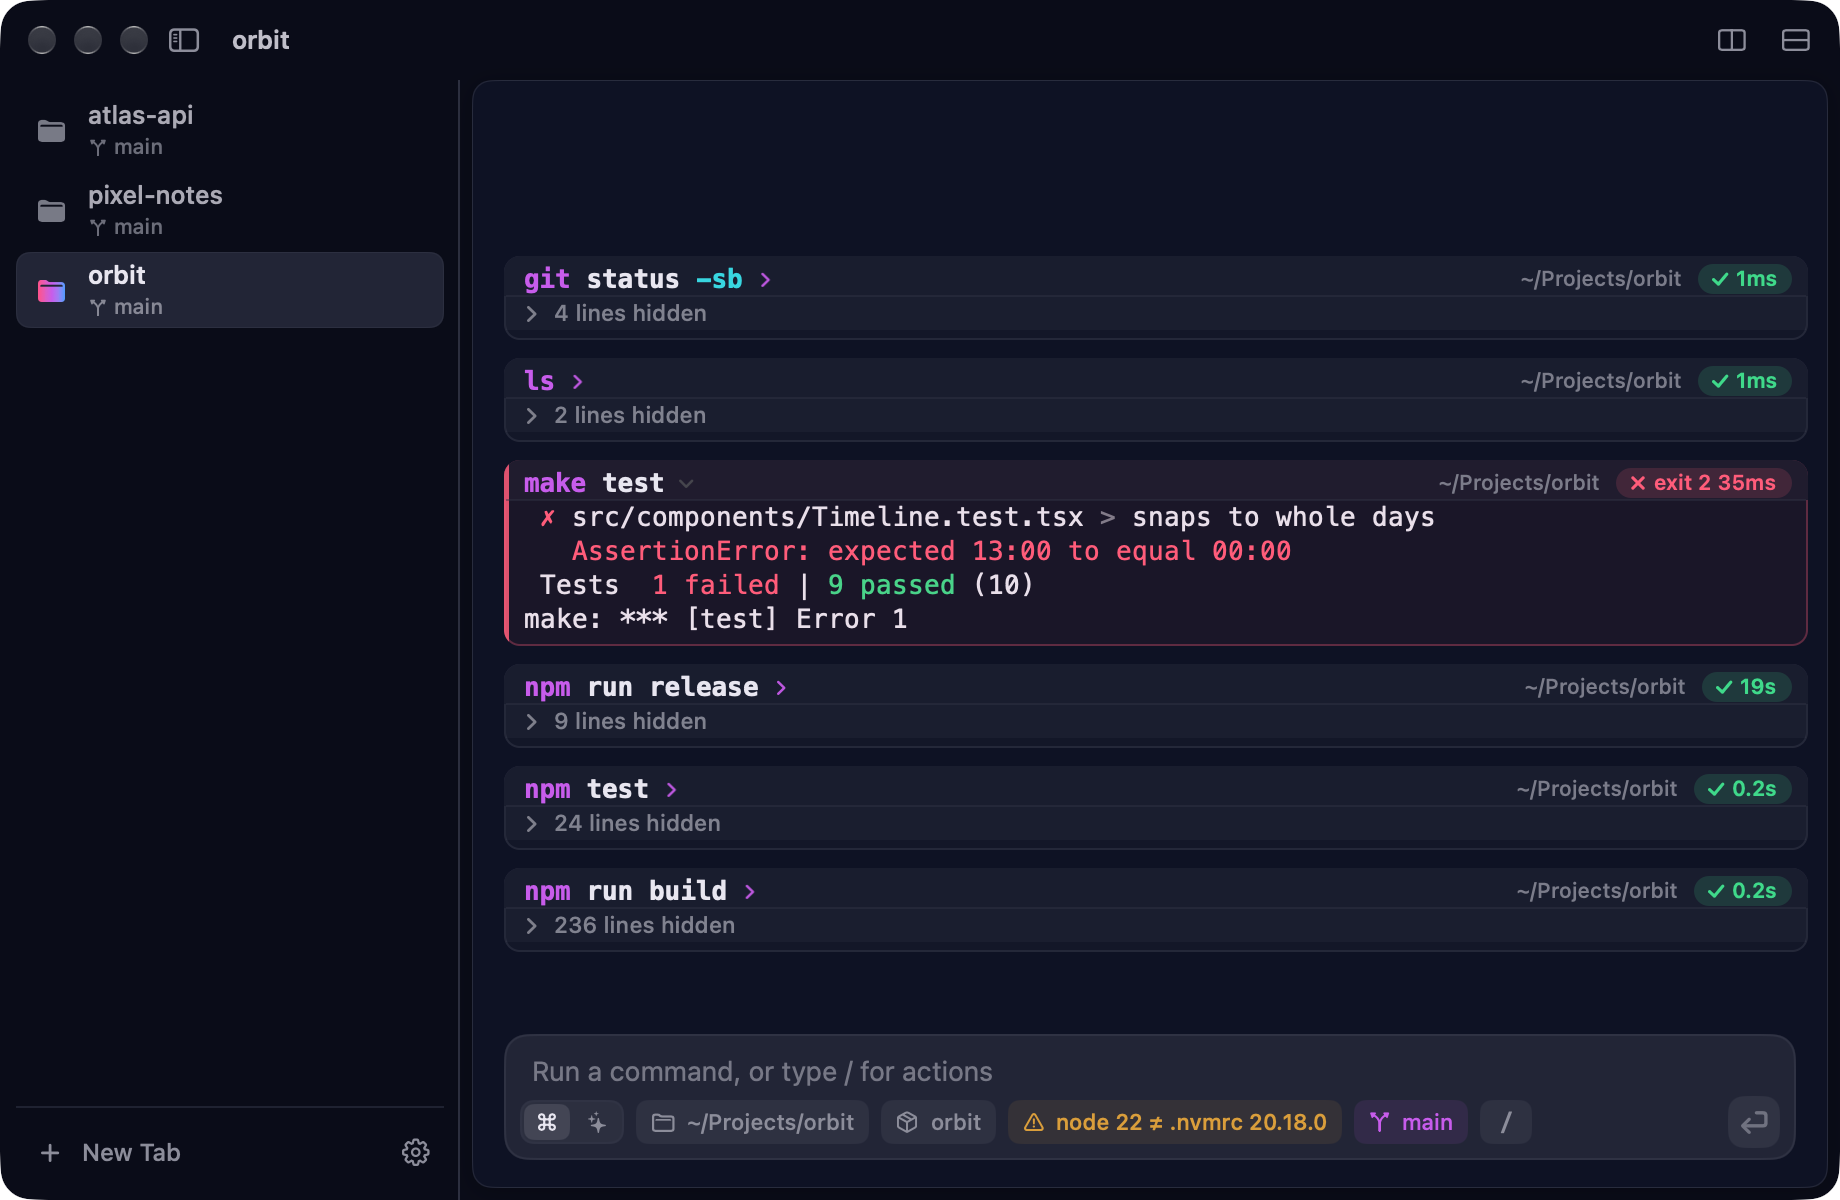Click the 0.2s badge on npm test block

(1742, 789)
